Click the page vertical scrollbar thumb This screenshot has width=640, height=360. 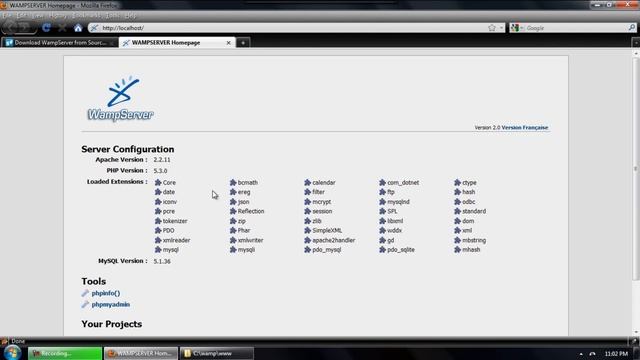[x=636, y=169]
